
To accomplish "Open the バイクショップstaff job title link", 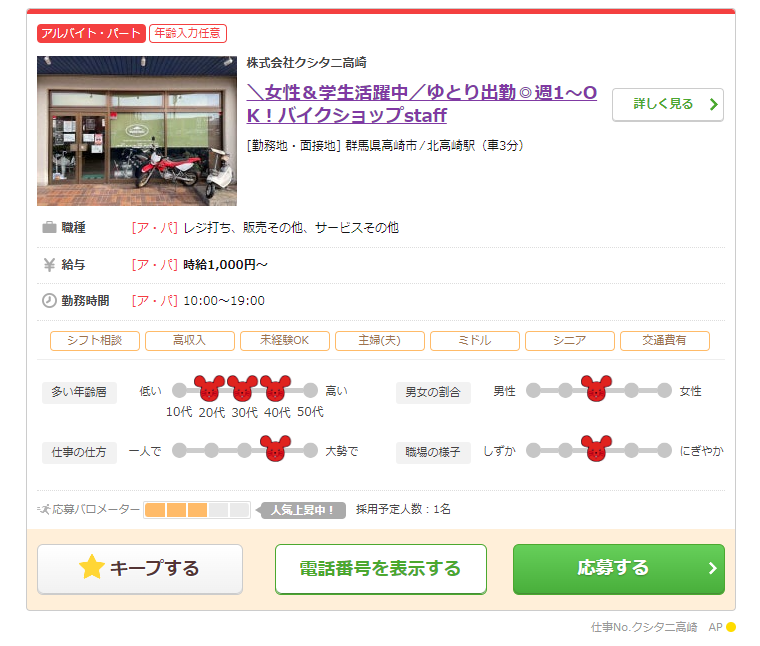I will pos(421,104).
